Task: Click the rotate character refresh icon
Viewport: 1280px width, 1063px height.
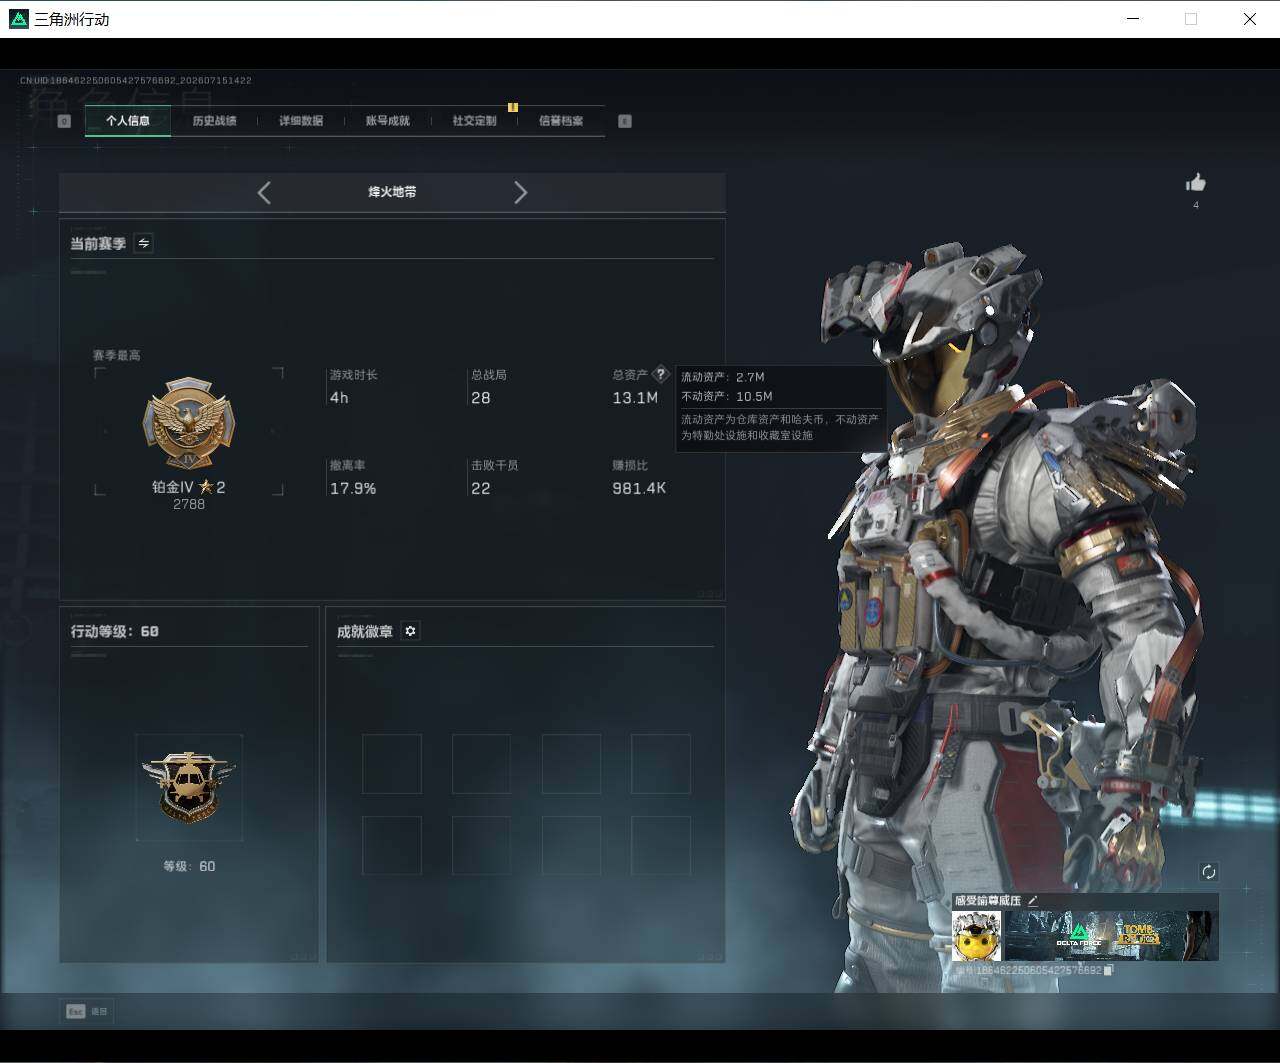Action: [1208, 872]
